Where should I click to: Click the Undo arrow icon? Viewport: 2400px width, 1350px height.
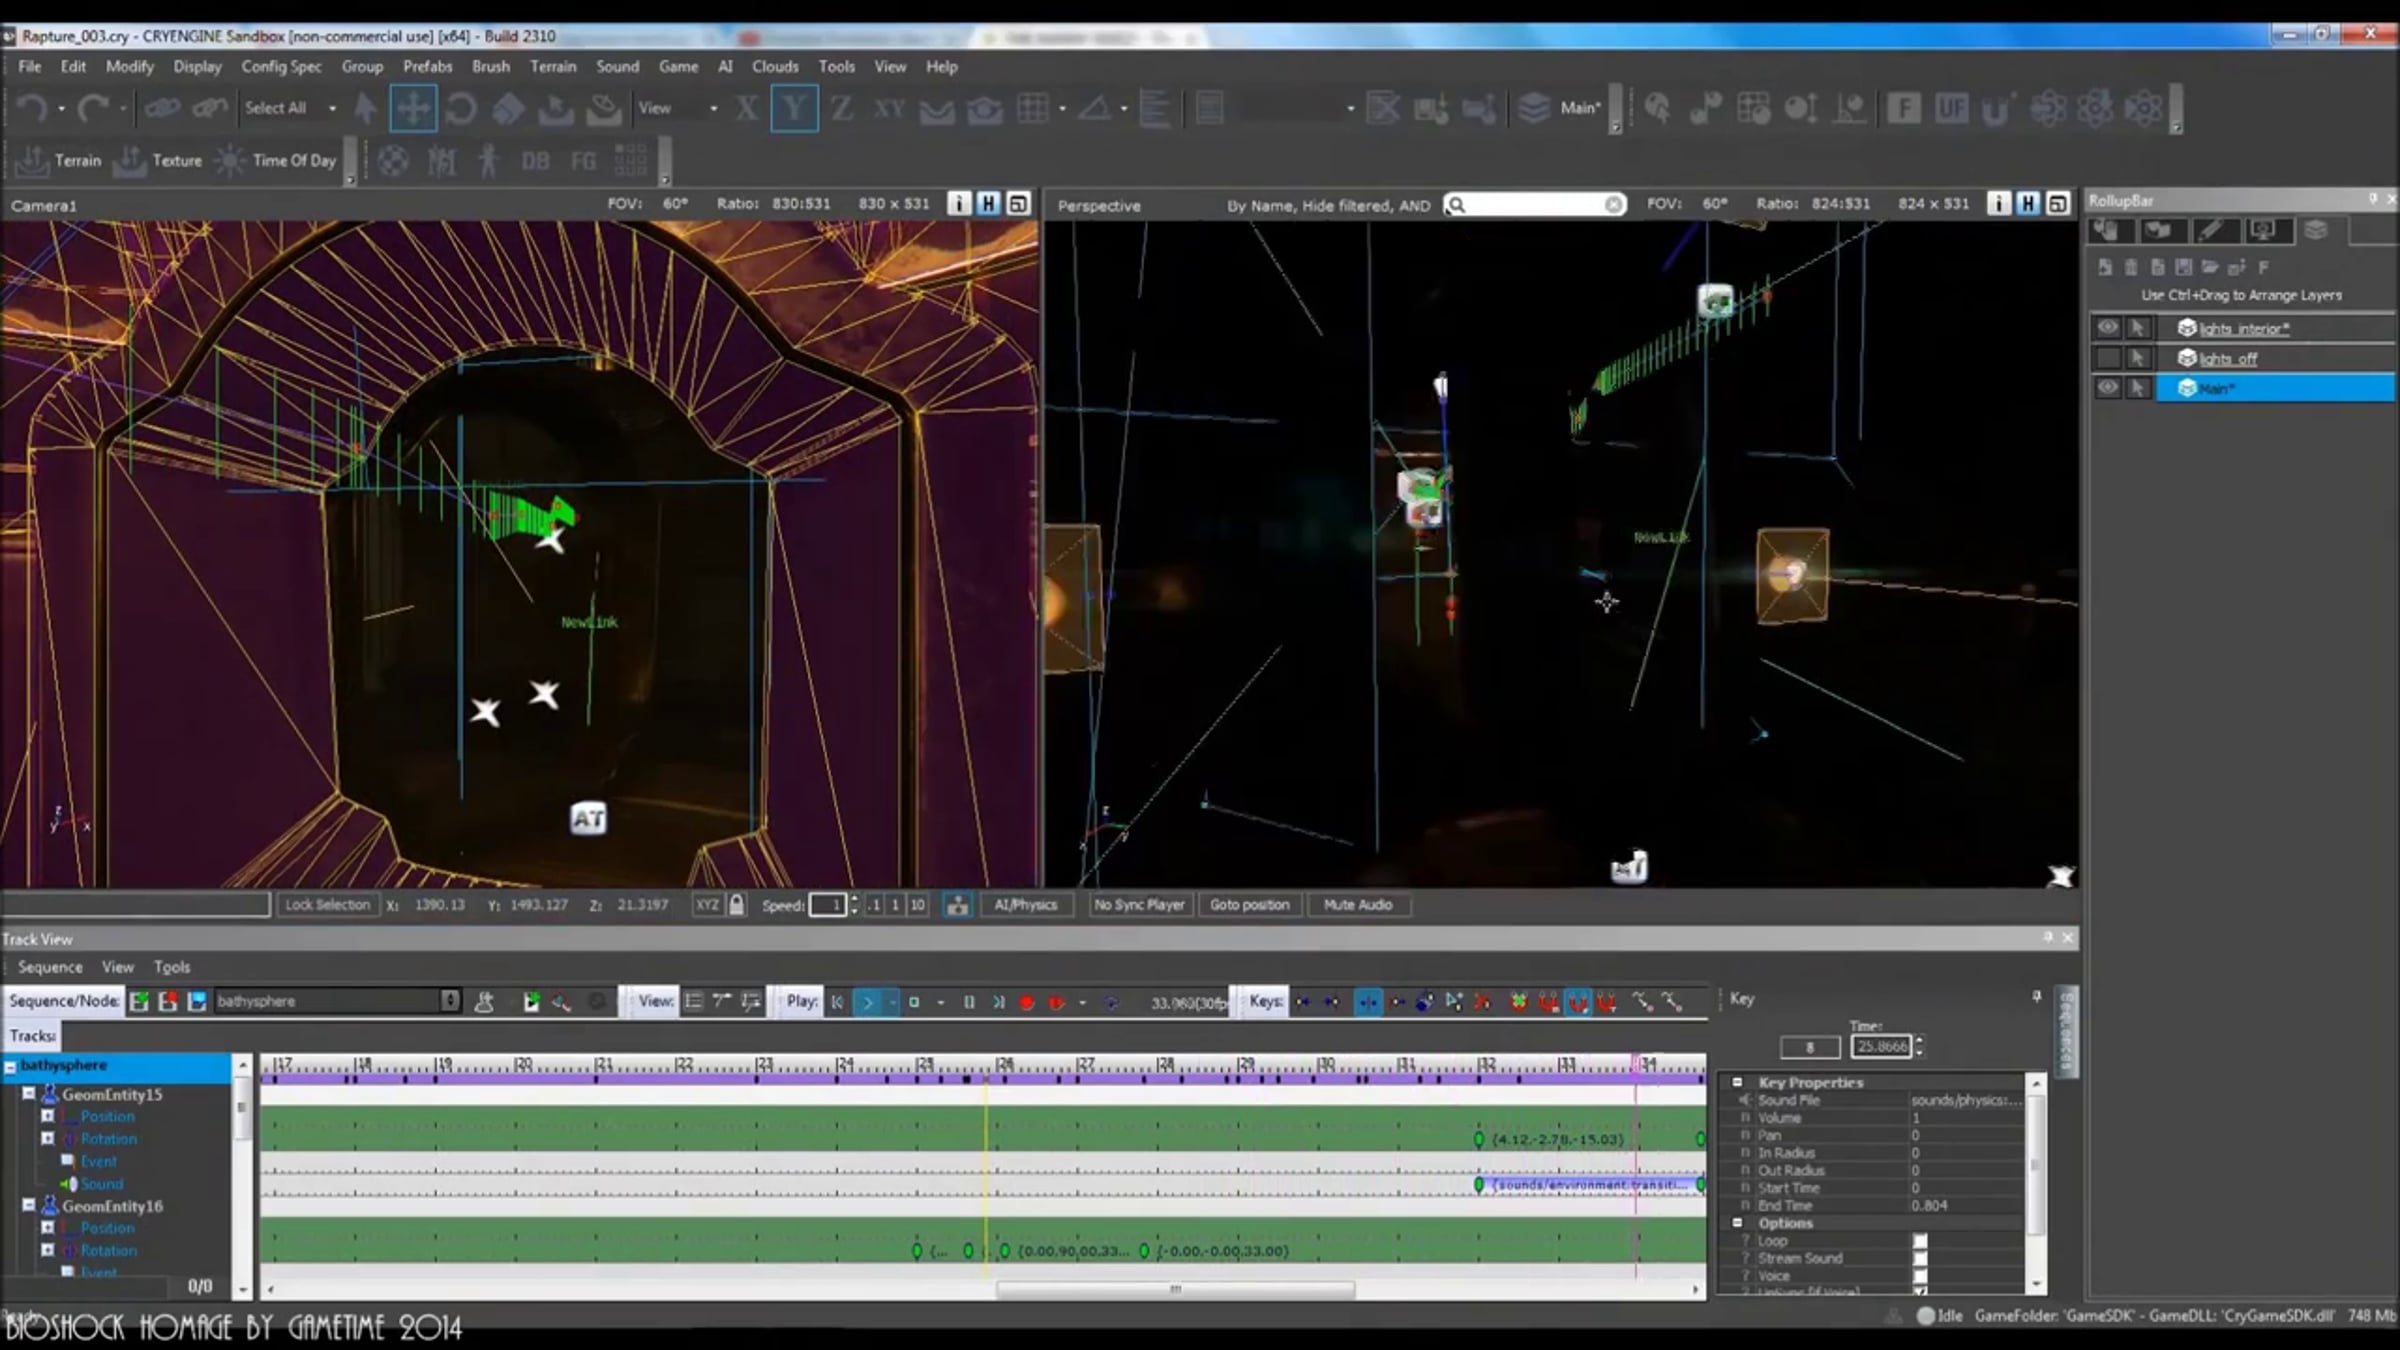32,108
